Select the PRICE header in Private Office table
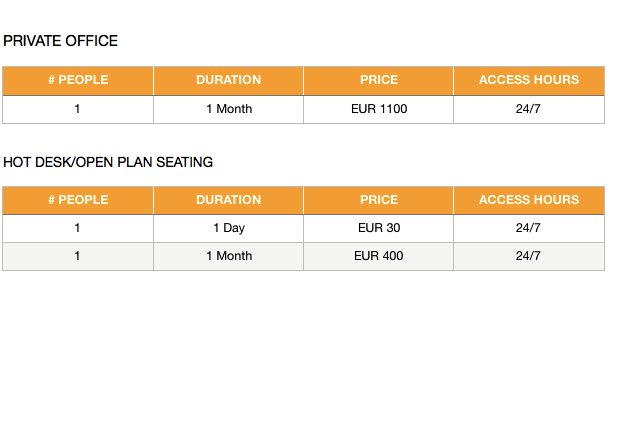631x422 pixels. [379, 81]
